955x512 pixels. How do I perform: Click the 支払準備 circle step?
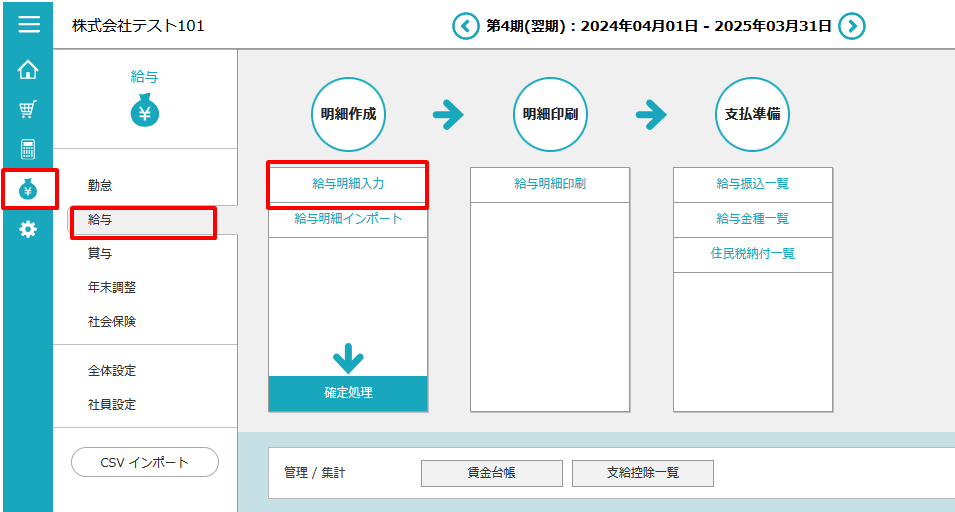pyautogui.click(x=752, y=114)
